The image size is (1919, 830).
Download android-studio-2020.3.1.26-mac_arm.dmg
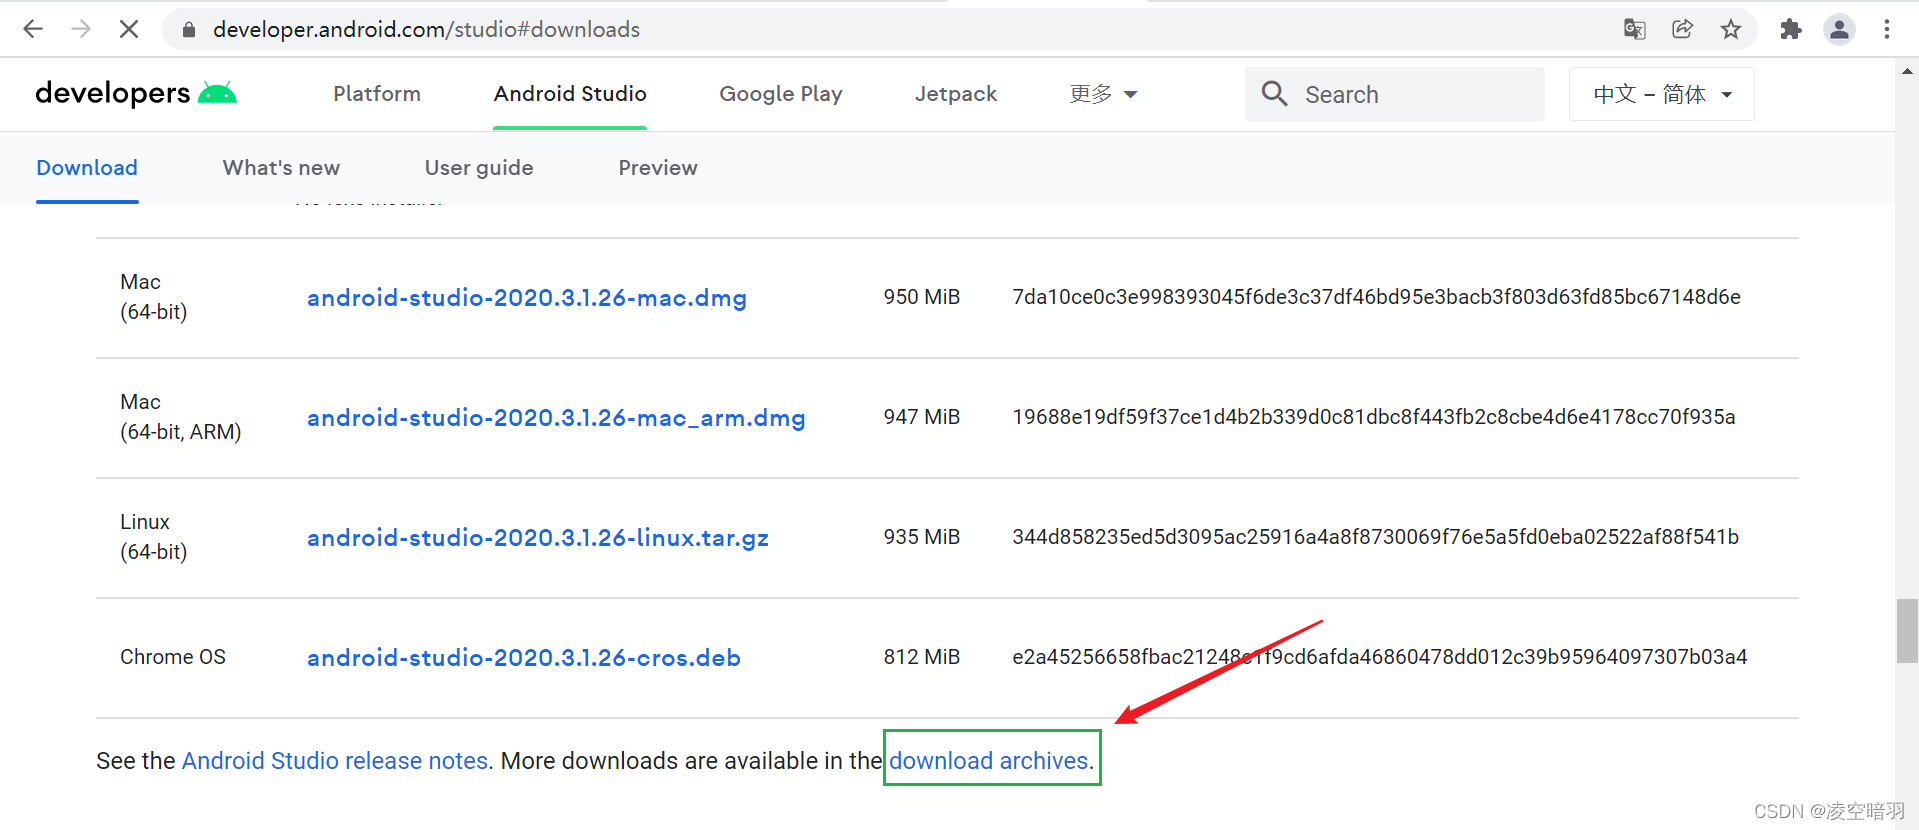pos(556,418)
